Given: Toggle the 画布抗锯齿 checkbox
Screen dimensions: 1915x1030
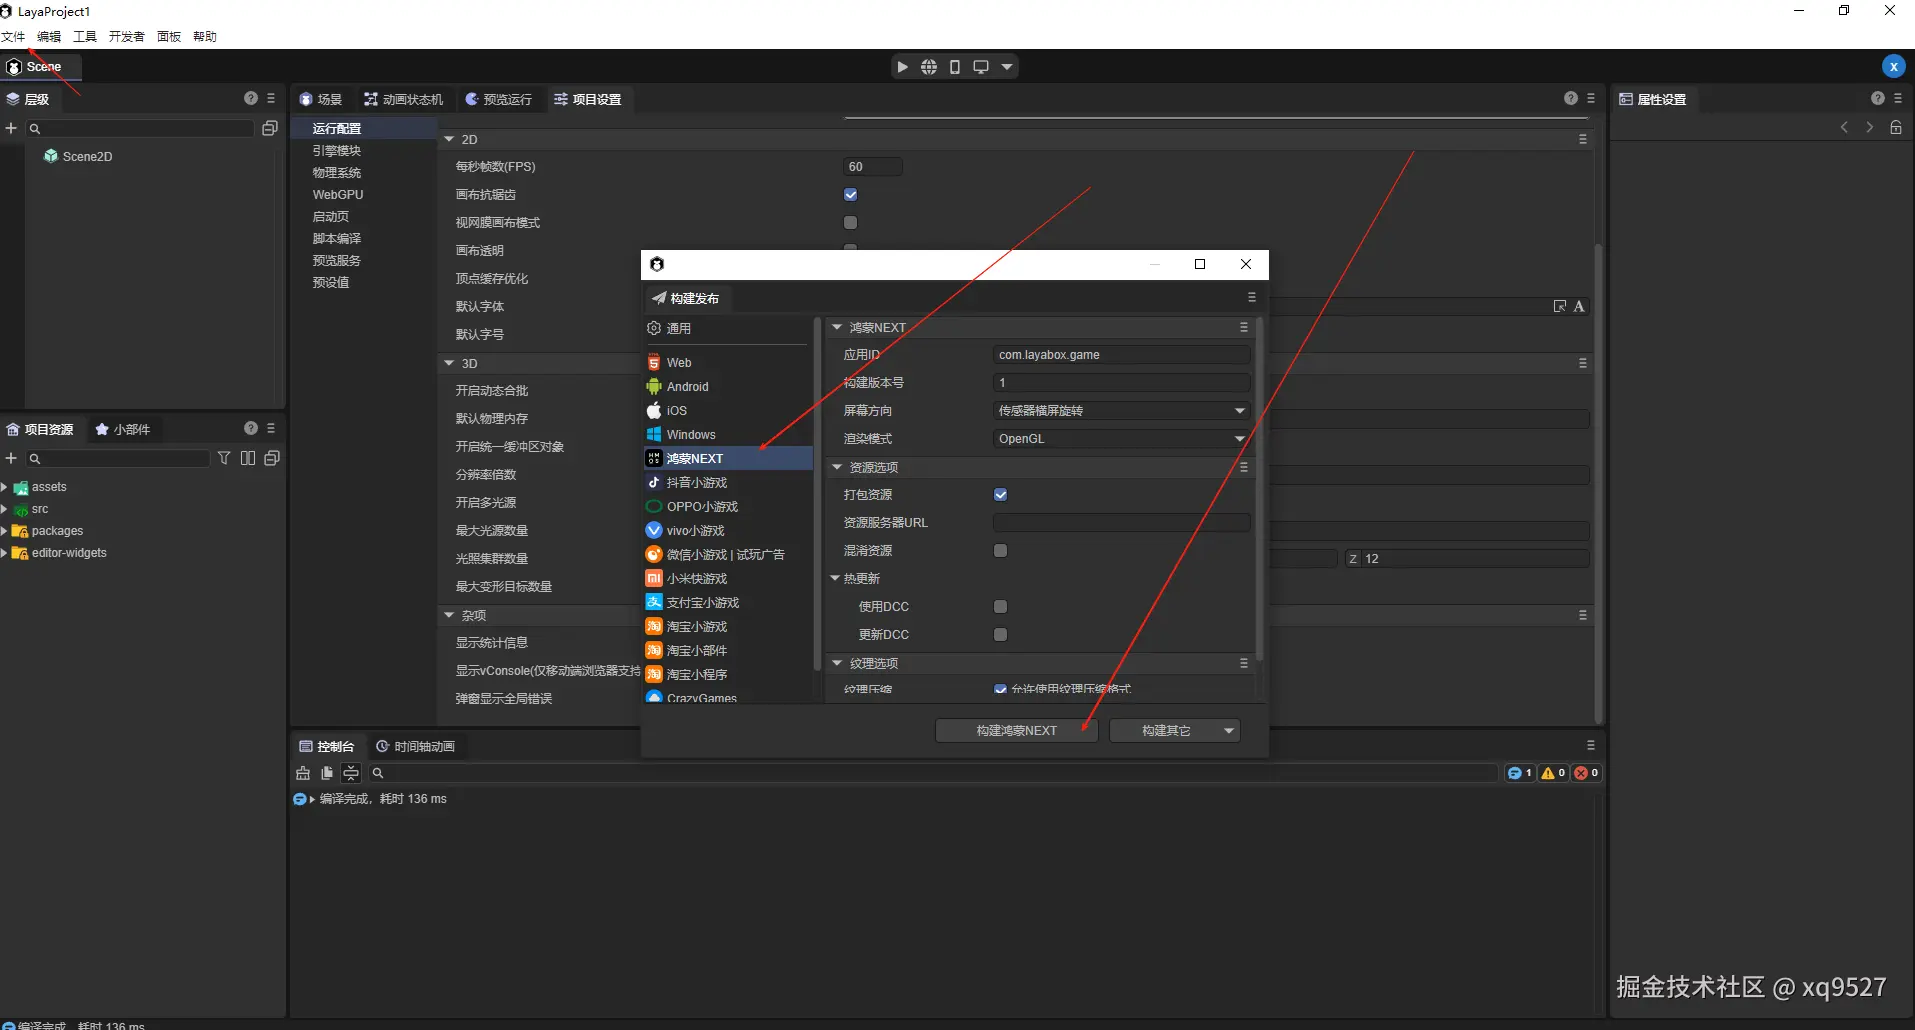Looking at the screenshot, I should coord(851,195).
